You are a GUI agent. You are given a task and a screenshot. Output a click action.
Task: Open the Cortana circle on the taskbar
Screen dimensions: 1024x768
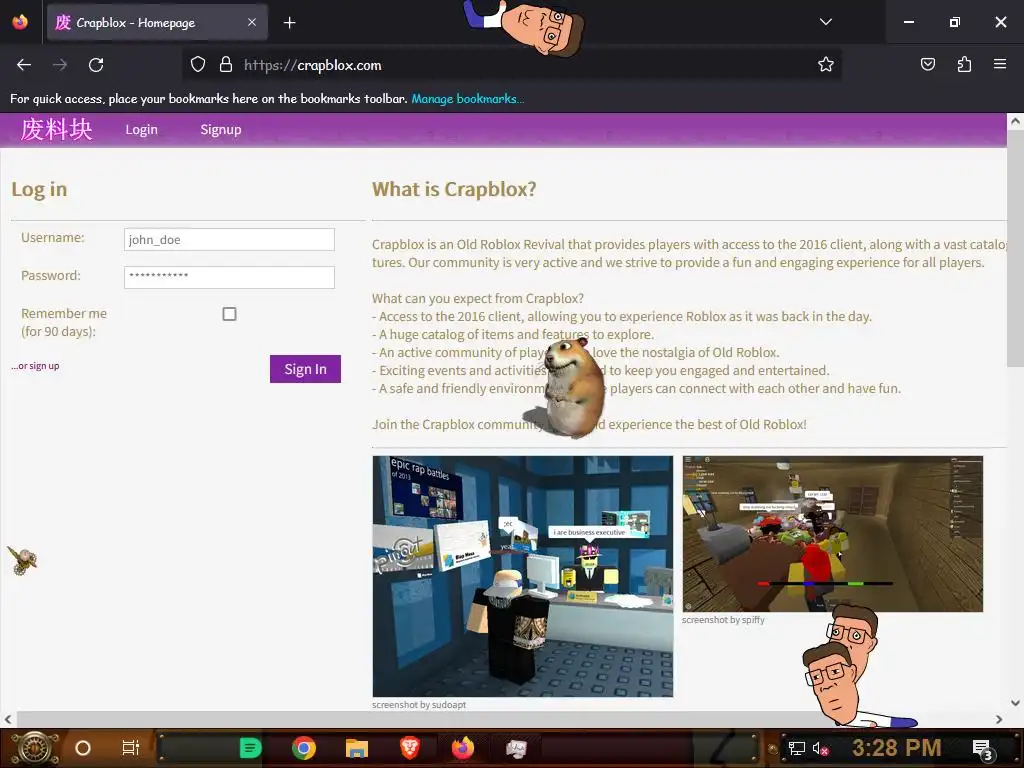click(83, 748)
